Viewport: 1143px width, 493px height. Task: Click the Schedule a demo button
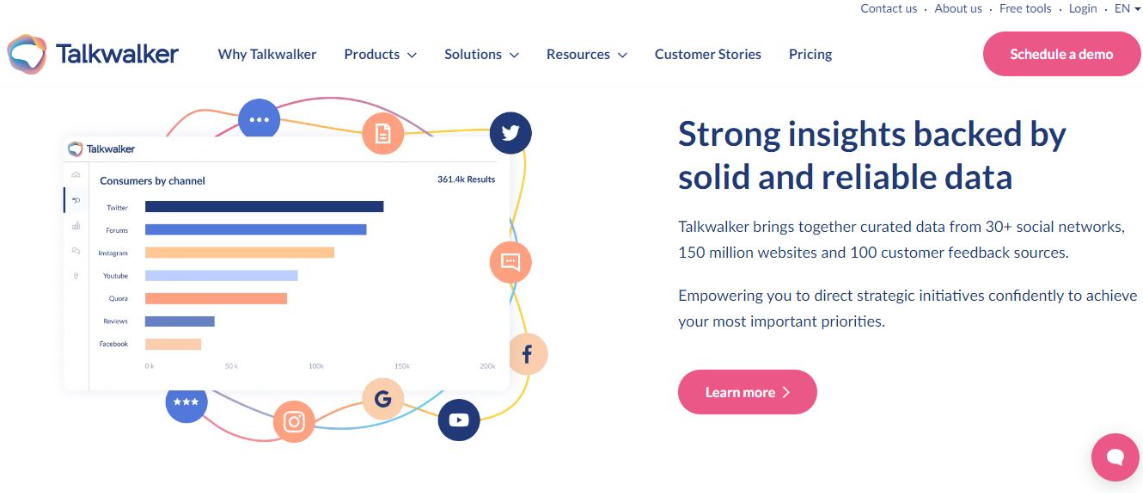point(1061,54)
